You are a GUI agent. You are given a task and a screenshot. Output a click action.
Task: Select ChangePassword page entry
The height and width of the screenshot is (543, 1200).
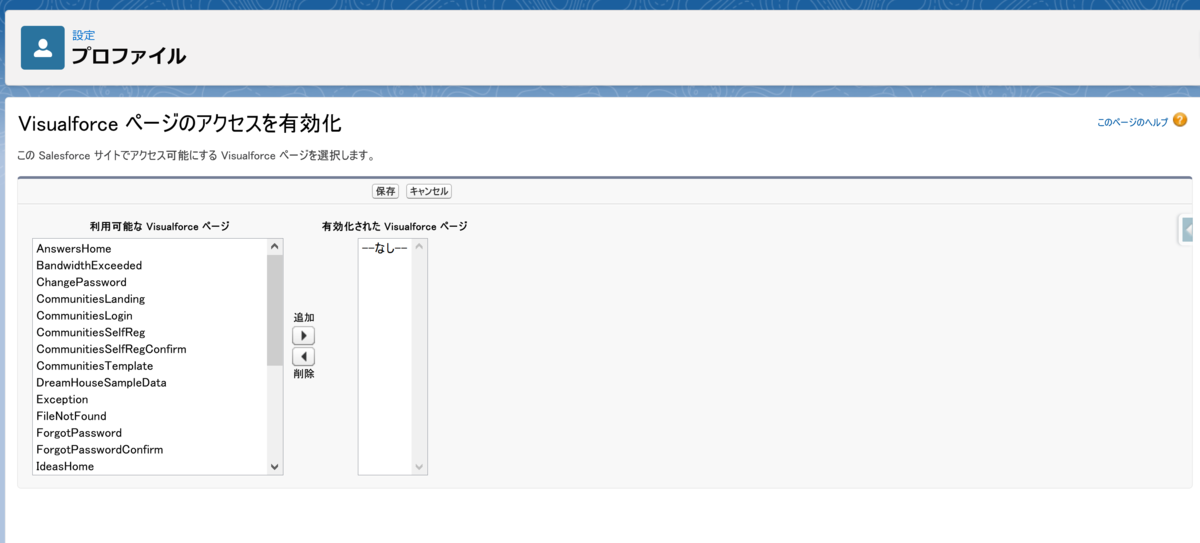(x=150, y=282)
